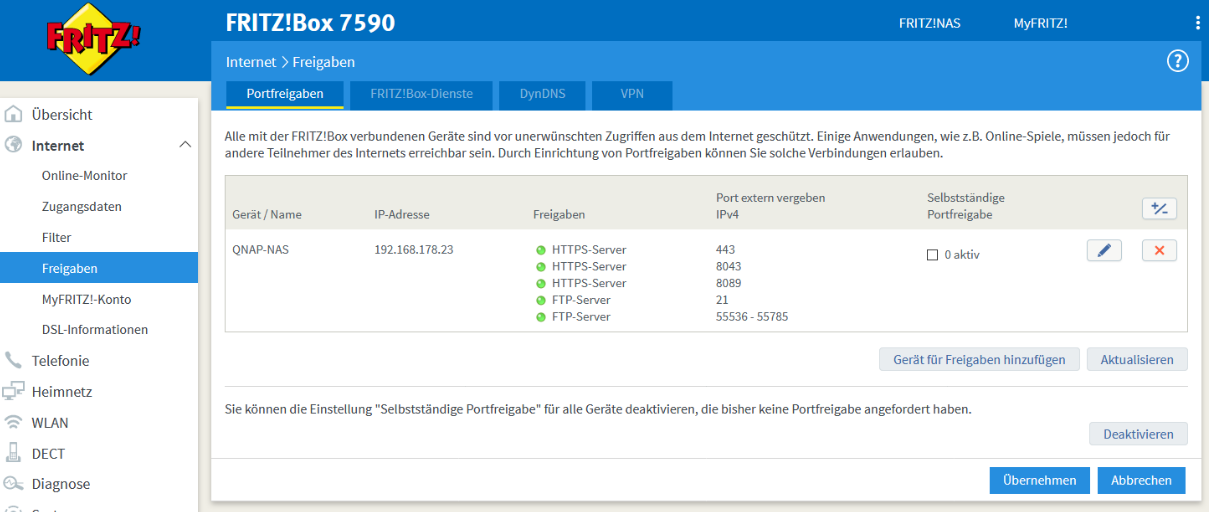
Task: Open the three-dot options menu
Action: coord(1197,23)
